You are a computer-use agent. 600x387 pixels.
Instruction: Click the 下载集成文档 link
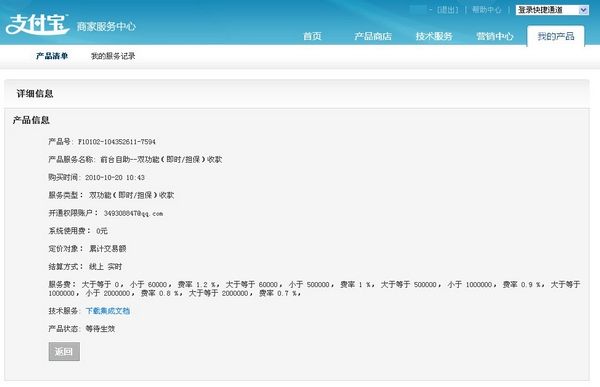click(x=108, y=311)
